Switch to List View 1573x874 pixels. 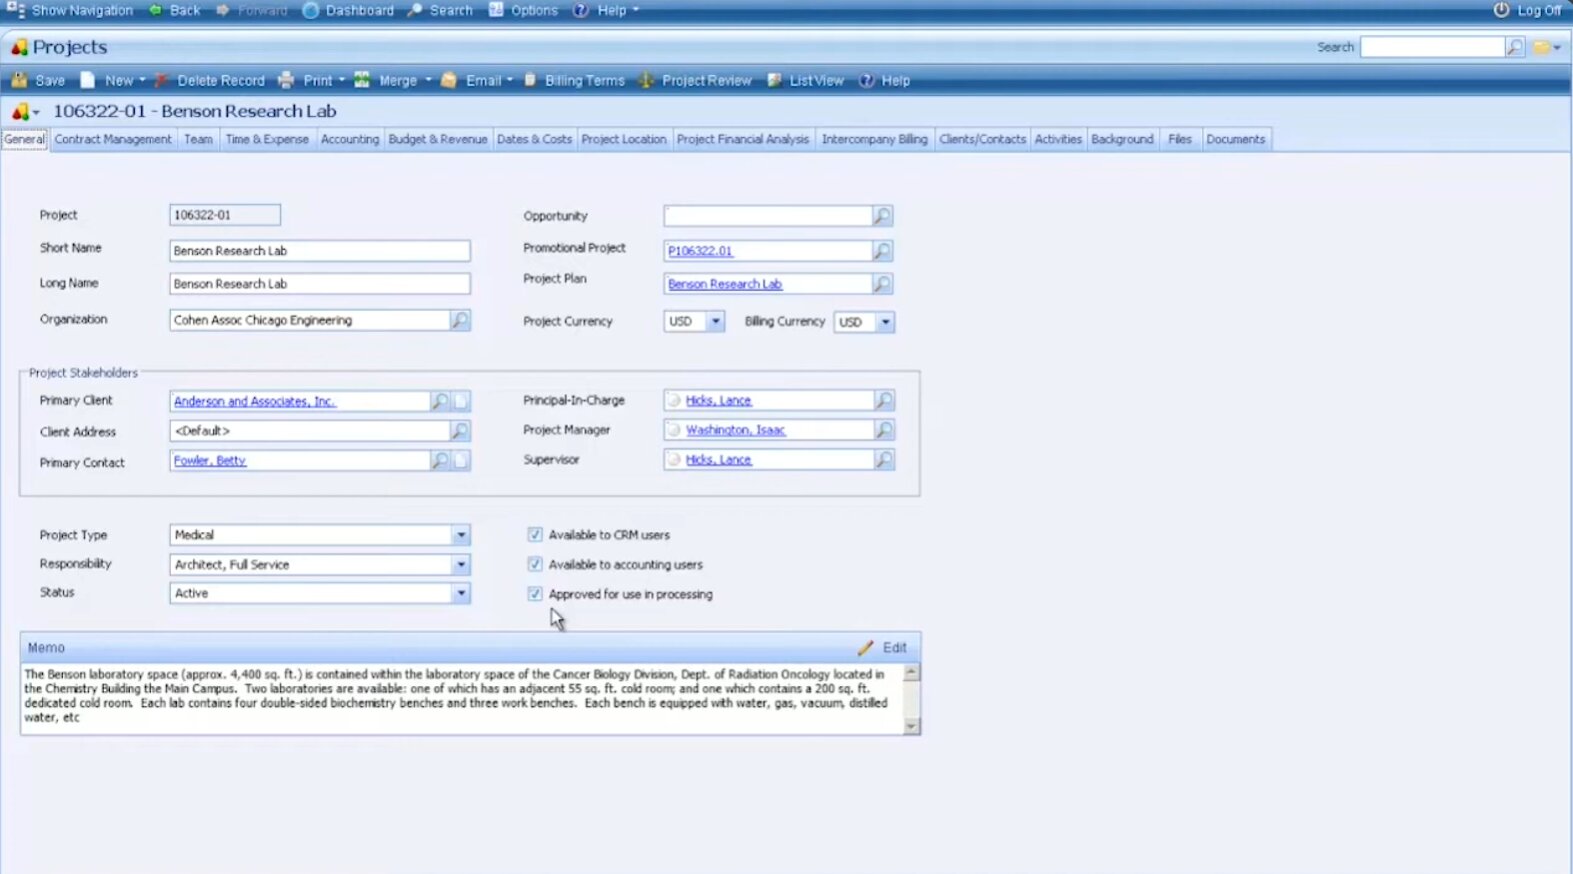coord(806,80)
